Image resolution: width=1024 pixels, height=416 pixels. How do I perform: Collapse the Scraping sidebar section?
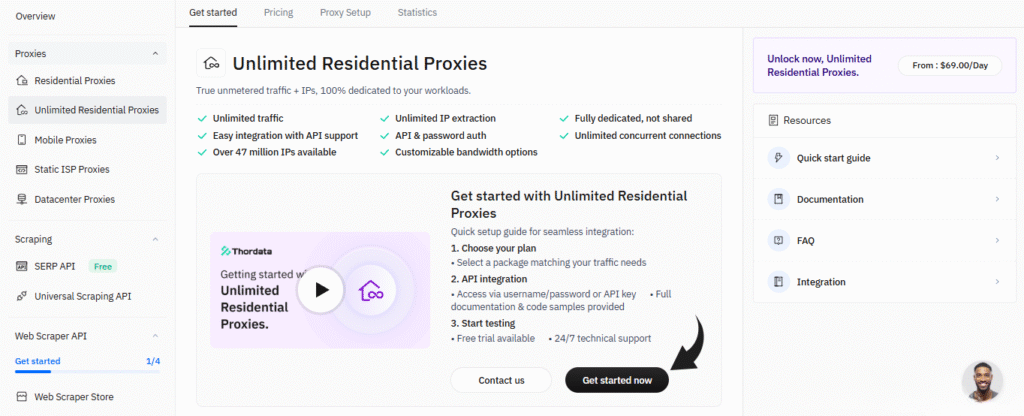155,240
